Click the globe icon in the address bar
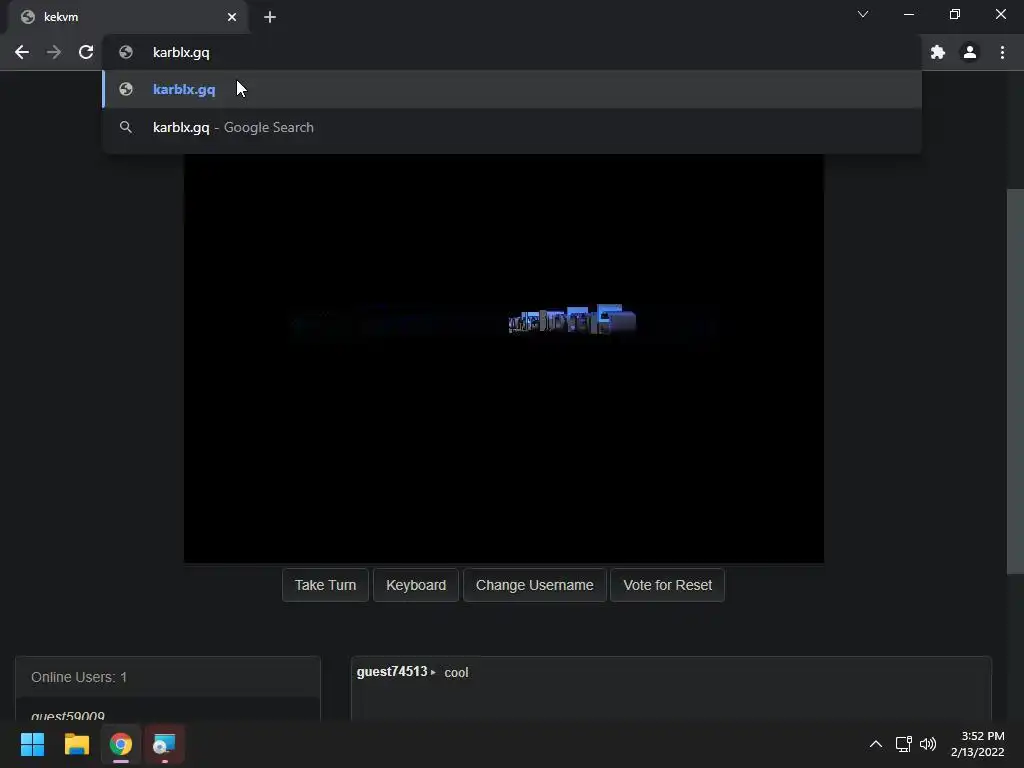 (126, 52)
